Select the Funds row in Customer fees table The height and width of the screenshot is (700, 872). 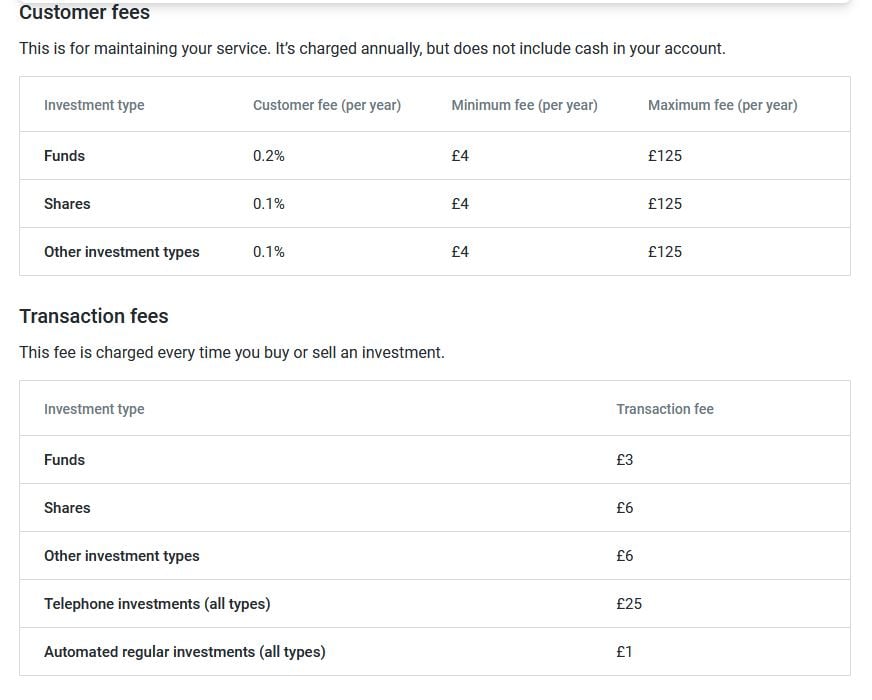435,156
